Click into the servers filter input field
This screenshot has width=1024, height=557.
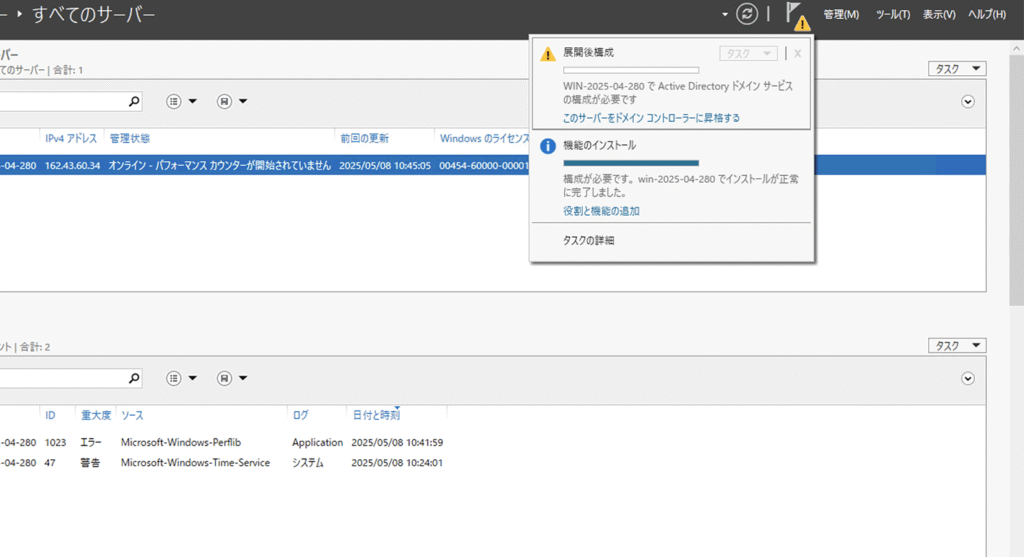coord(62,101)
